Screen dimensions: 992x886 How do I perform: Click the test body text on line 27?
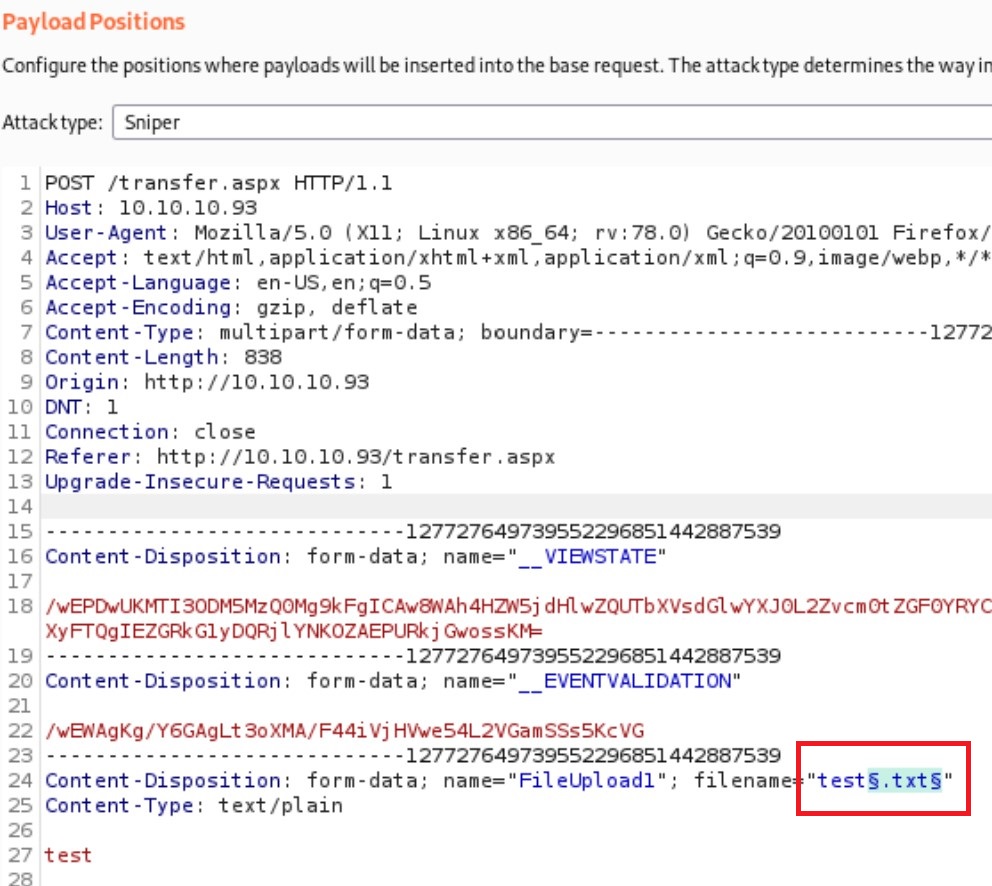click(x=68, y=855)
